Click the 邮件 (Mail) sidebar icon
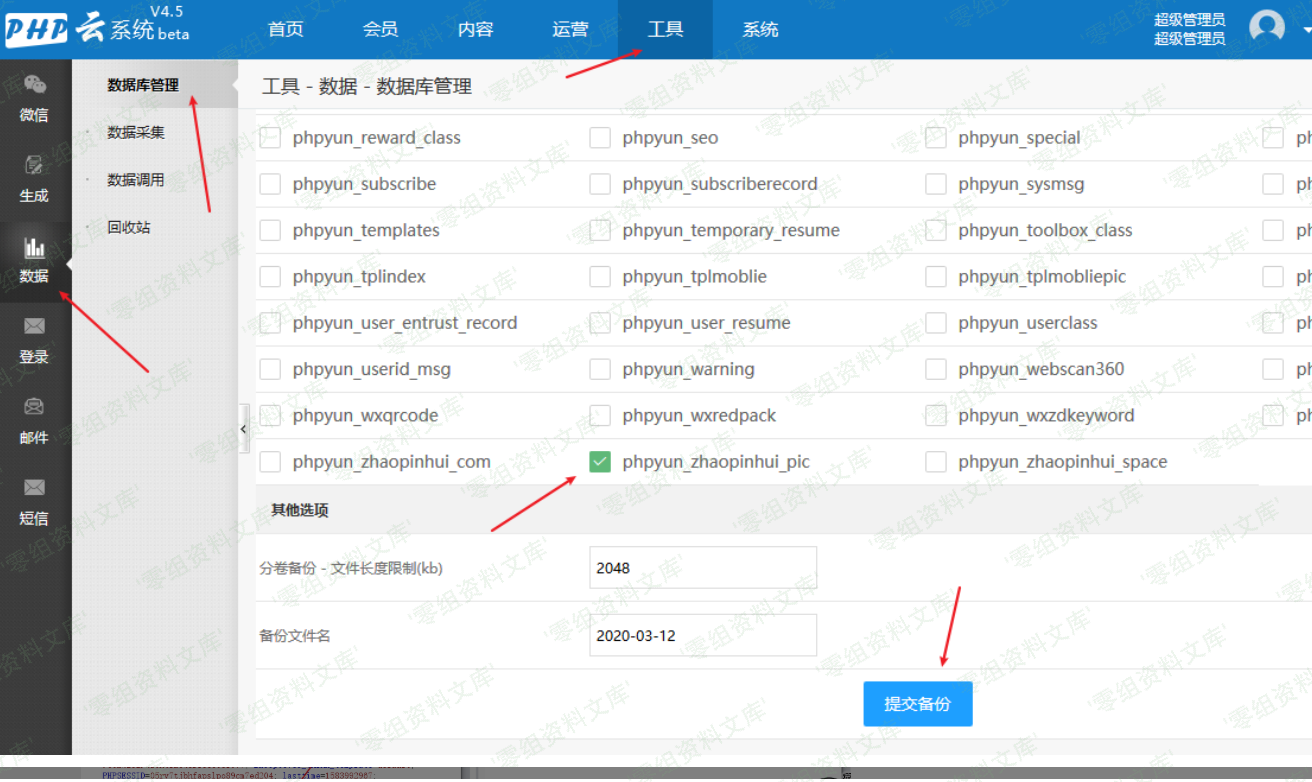The height and width of the screenshot is (782, 1312). (34, 408)
